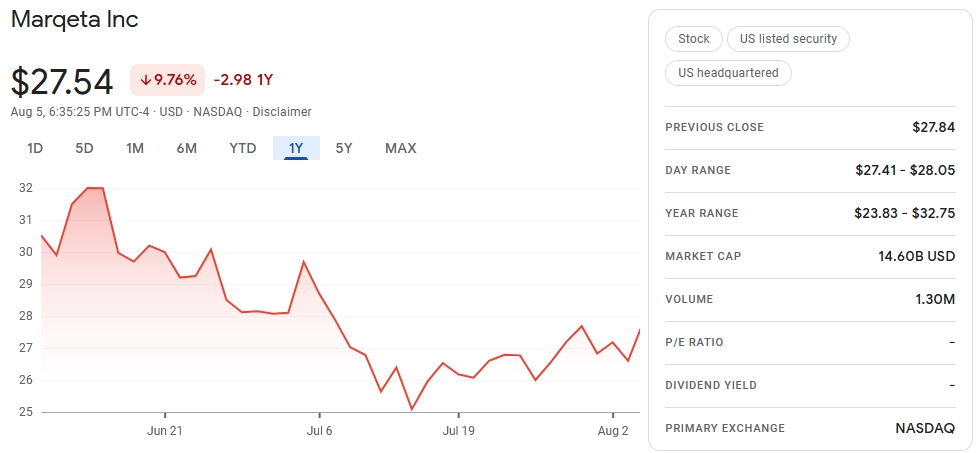Click the Marqeta Inc title
Image resolution: width=980 pixels, height=453 pixels.
pos(74,19)
